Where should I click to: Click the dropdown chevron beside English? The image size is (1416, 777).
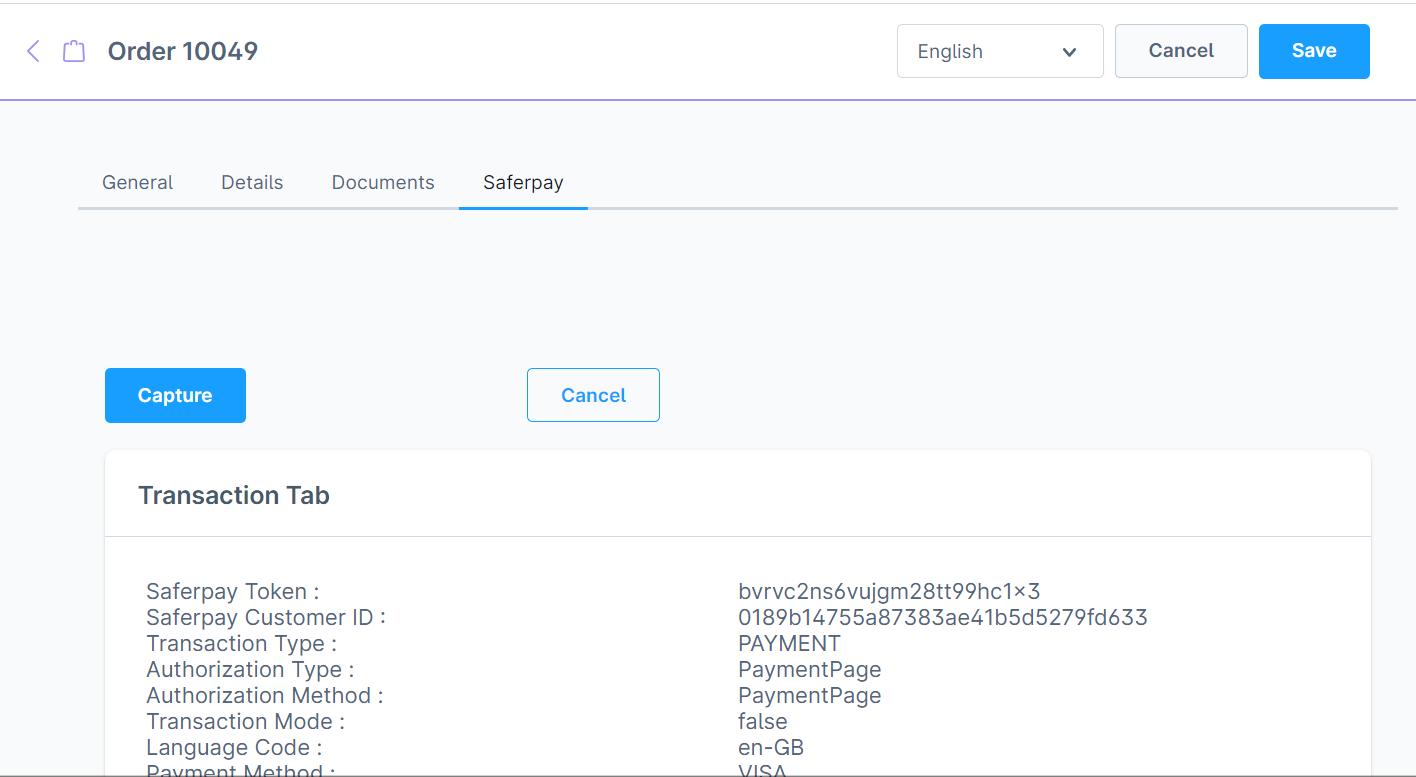pyautogui.click(x=1069, y=51)
